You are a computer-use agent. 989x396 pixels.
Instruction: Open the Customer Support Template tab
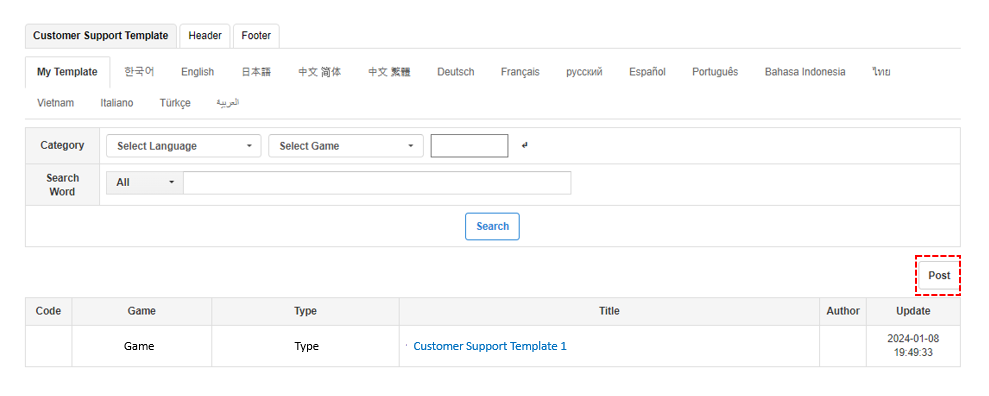point(101,36)
